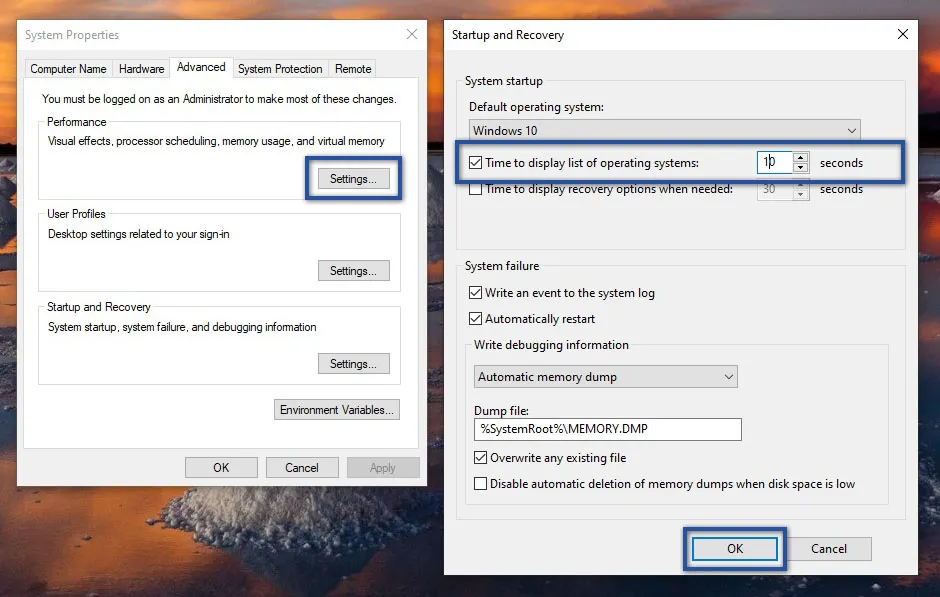
Task: Open Startup and Recovery Settings
Action: (x=352, y=363)
